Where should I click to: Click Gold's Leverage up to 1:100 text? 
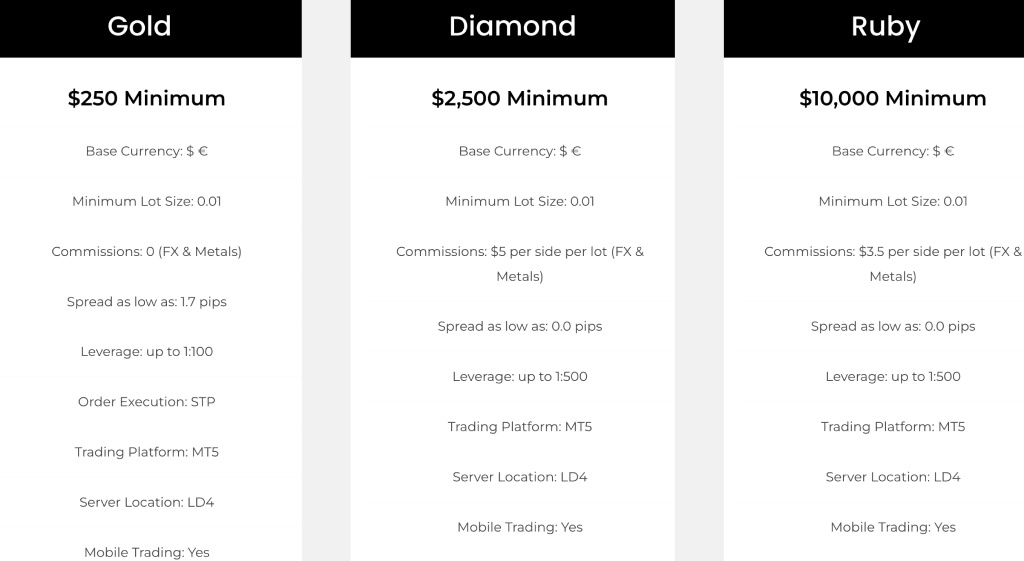click(x=146, y=351)
